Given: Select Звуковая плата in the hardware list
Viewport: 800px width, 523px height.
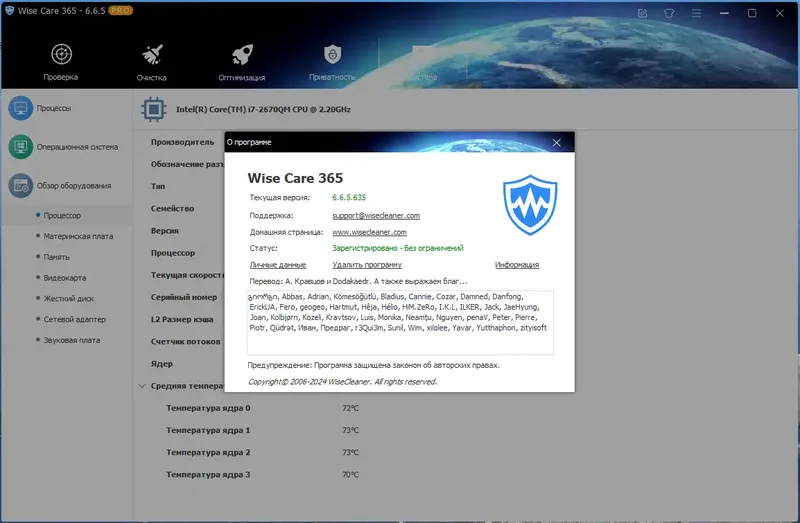Looking at the screenshot, I should pos(71,340).
